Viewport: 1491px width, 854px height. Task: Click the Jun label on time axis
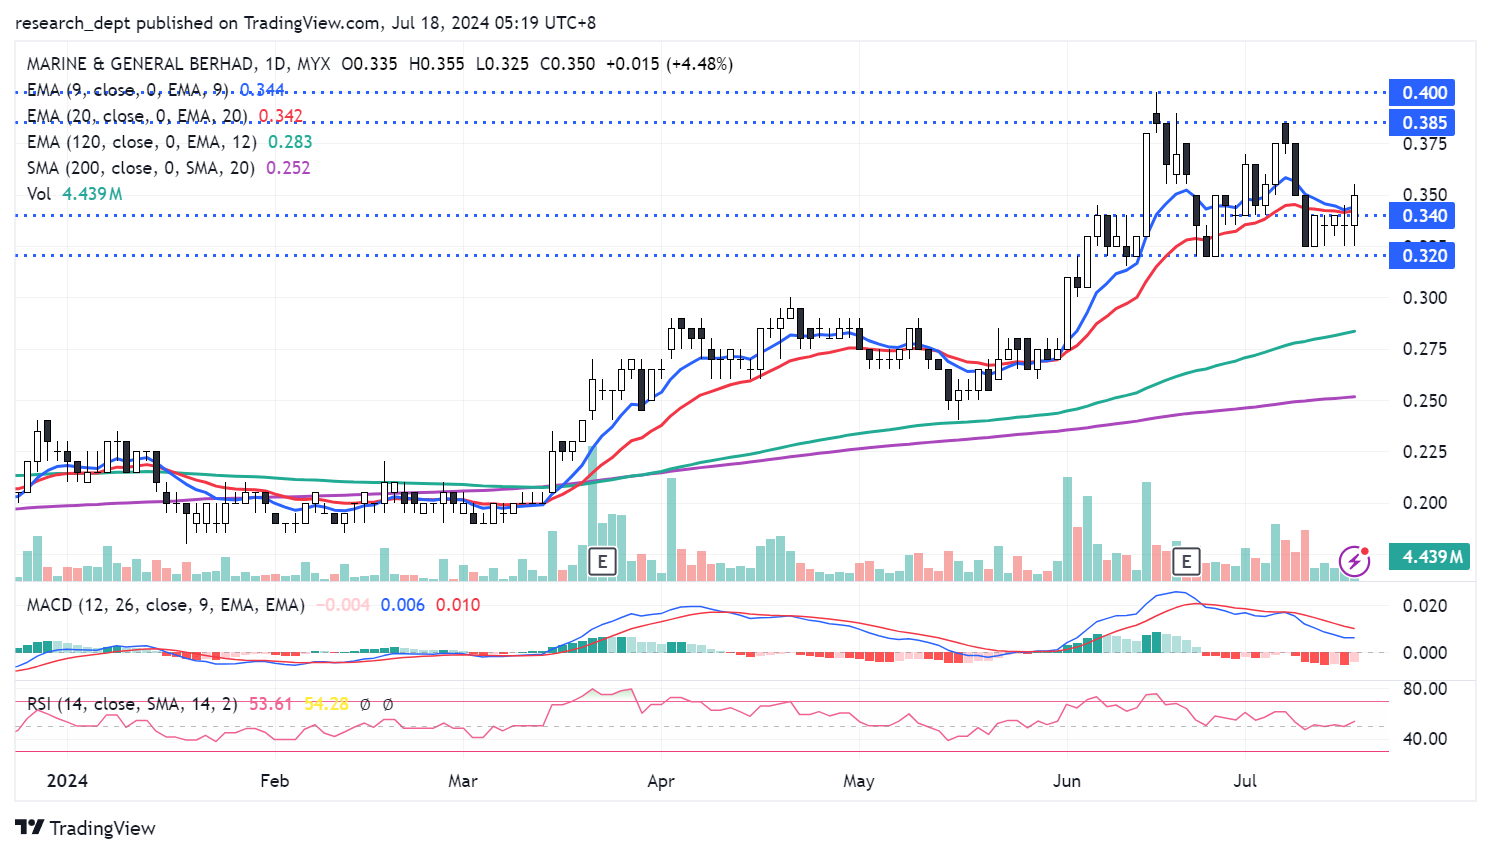1066,781
